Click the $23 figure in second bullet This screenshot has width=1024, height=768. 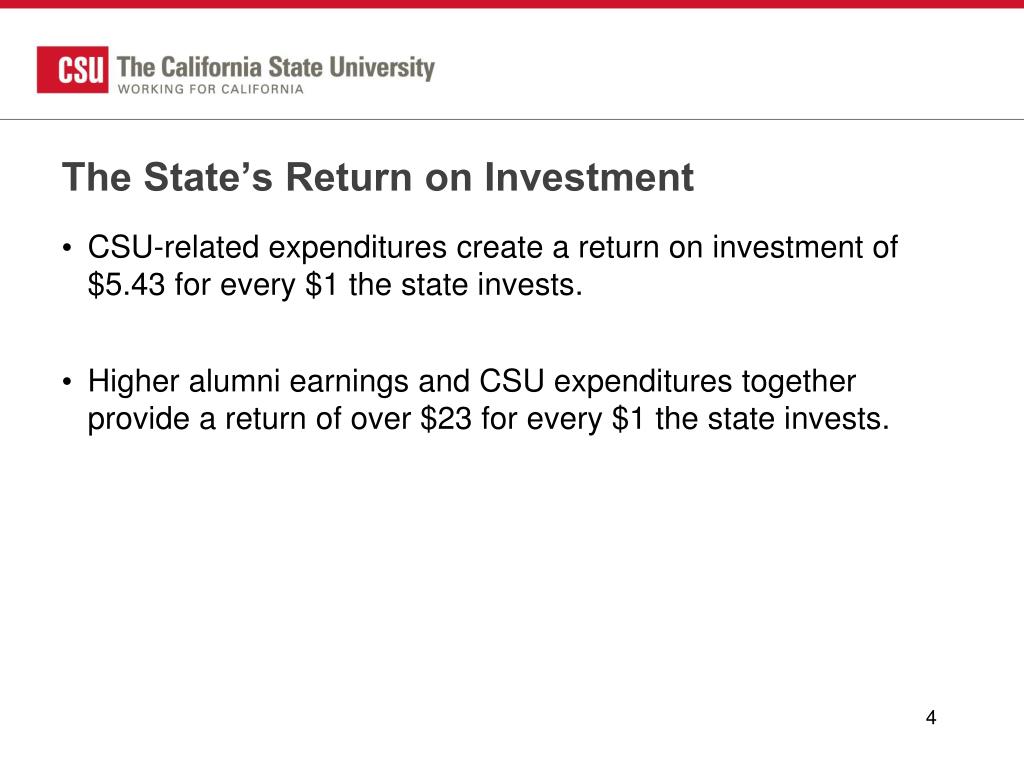pos(446,419)
